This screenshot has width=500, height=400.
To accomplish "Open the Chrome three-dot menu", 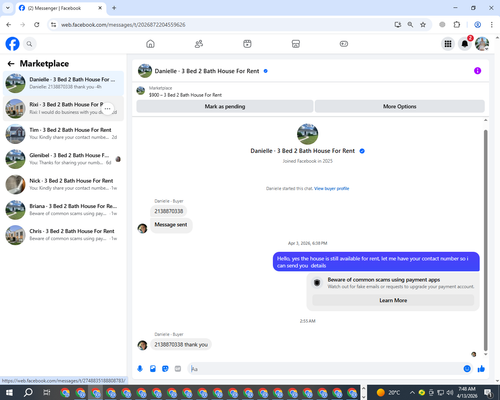I will [x=492, y=25].
